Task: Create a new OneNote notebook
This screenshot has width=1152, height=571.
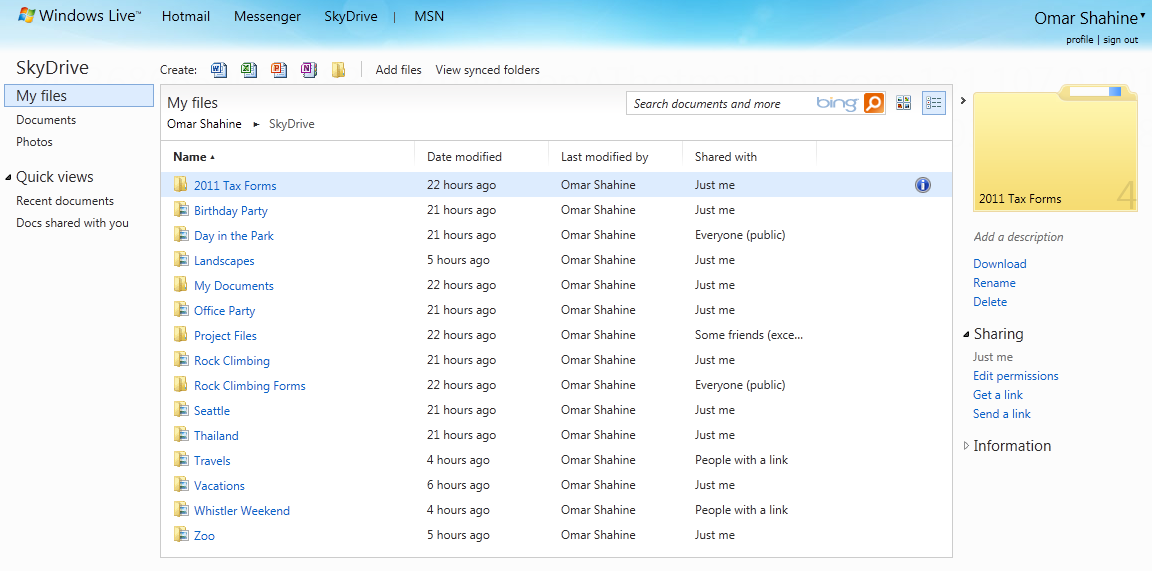Action: (x=309, y=70)
